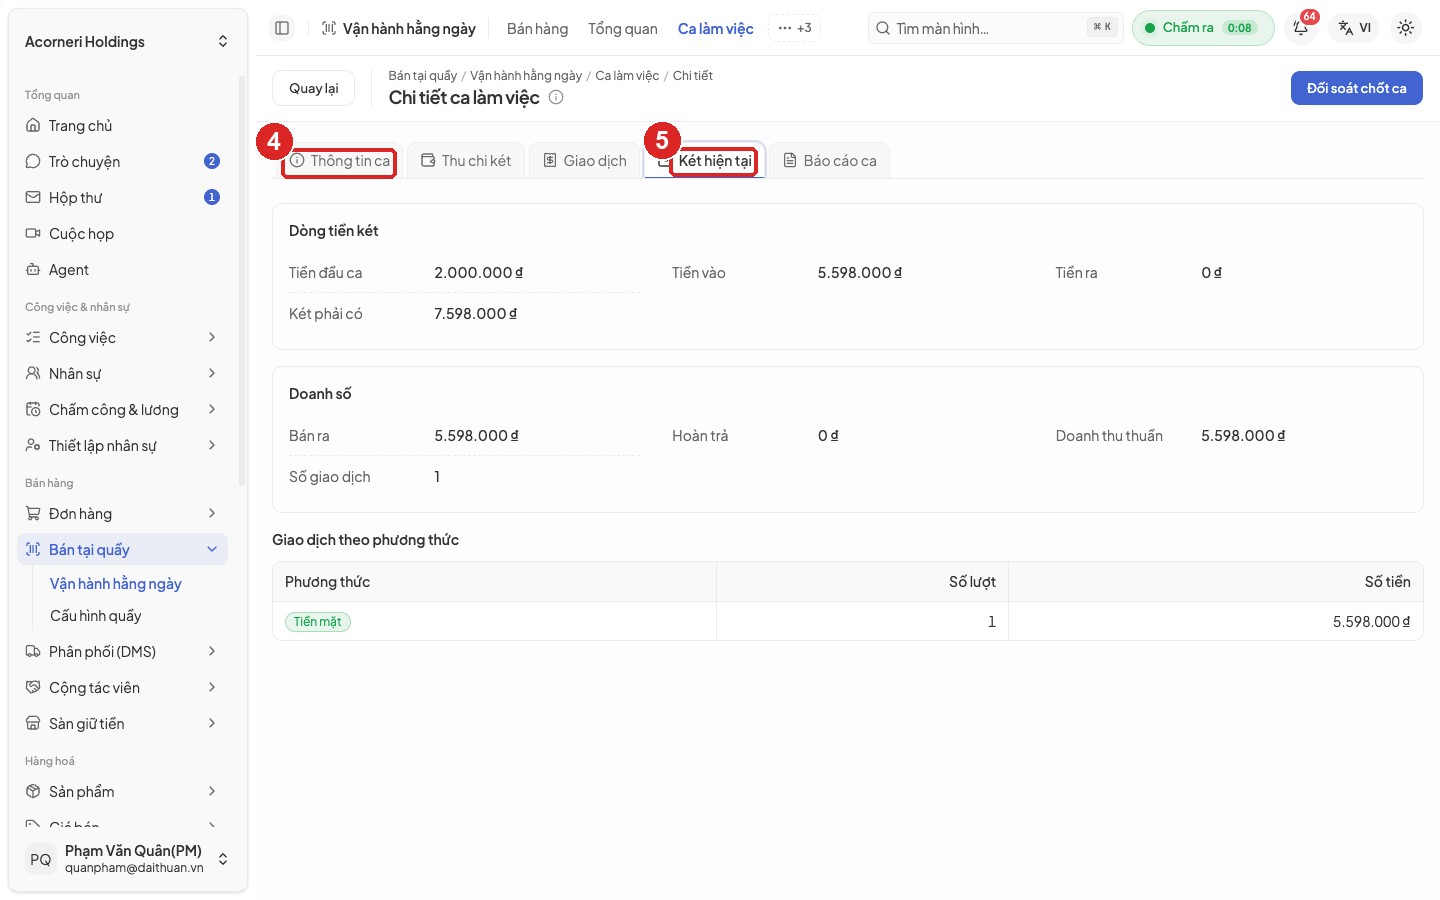
Task: Open Agent in the sidebar
Action: [x=122, y=270]
